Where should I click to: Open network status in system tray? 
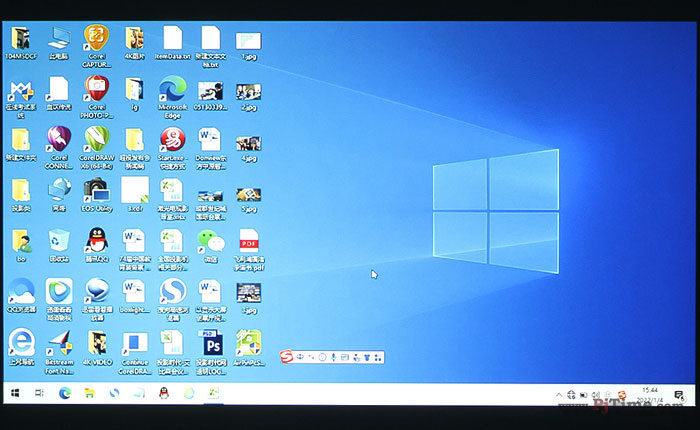pos(571,395)
